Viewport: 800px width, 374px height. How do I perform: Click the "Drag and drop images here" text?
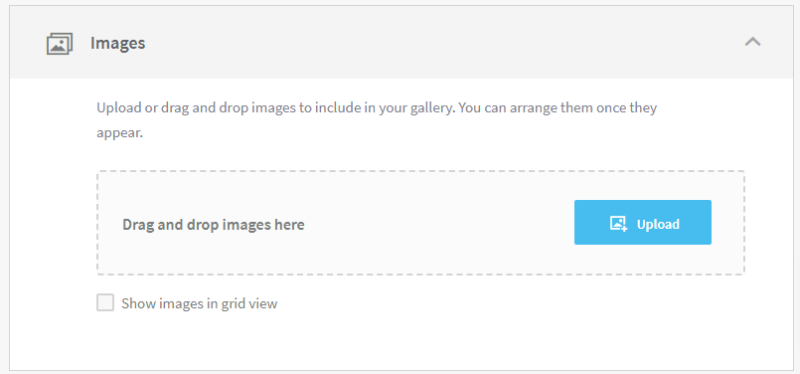coord(213,225)
